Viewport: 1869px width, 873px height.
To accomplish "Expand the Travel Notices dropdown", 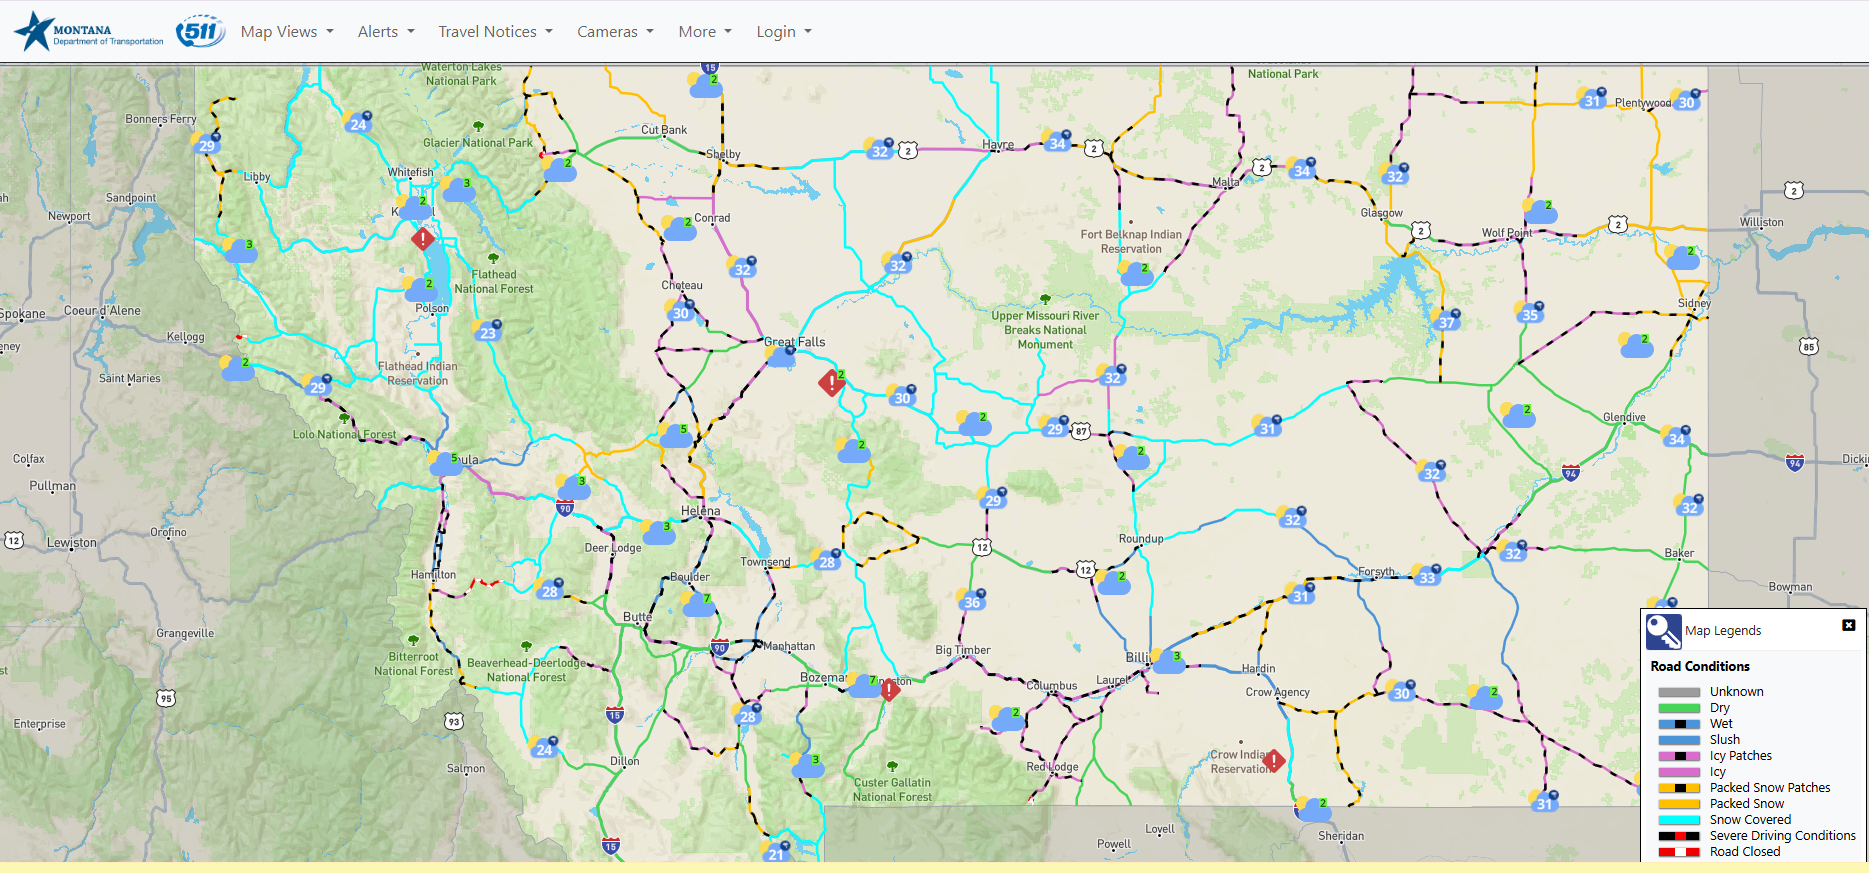I will click(x=495, y=32).
